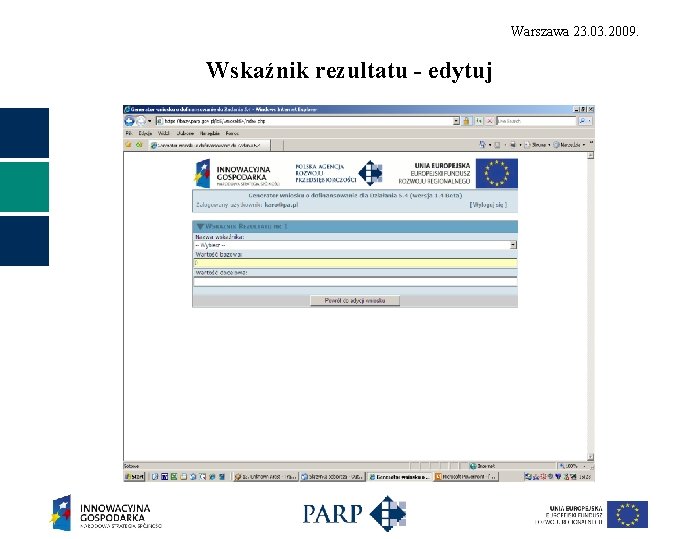
Task: Run search with the magnifier icon
Action: 582,121
